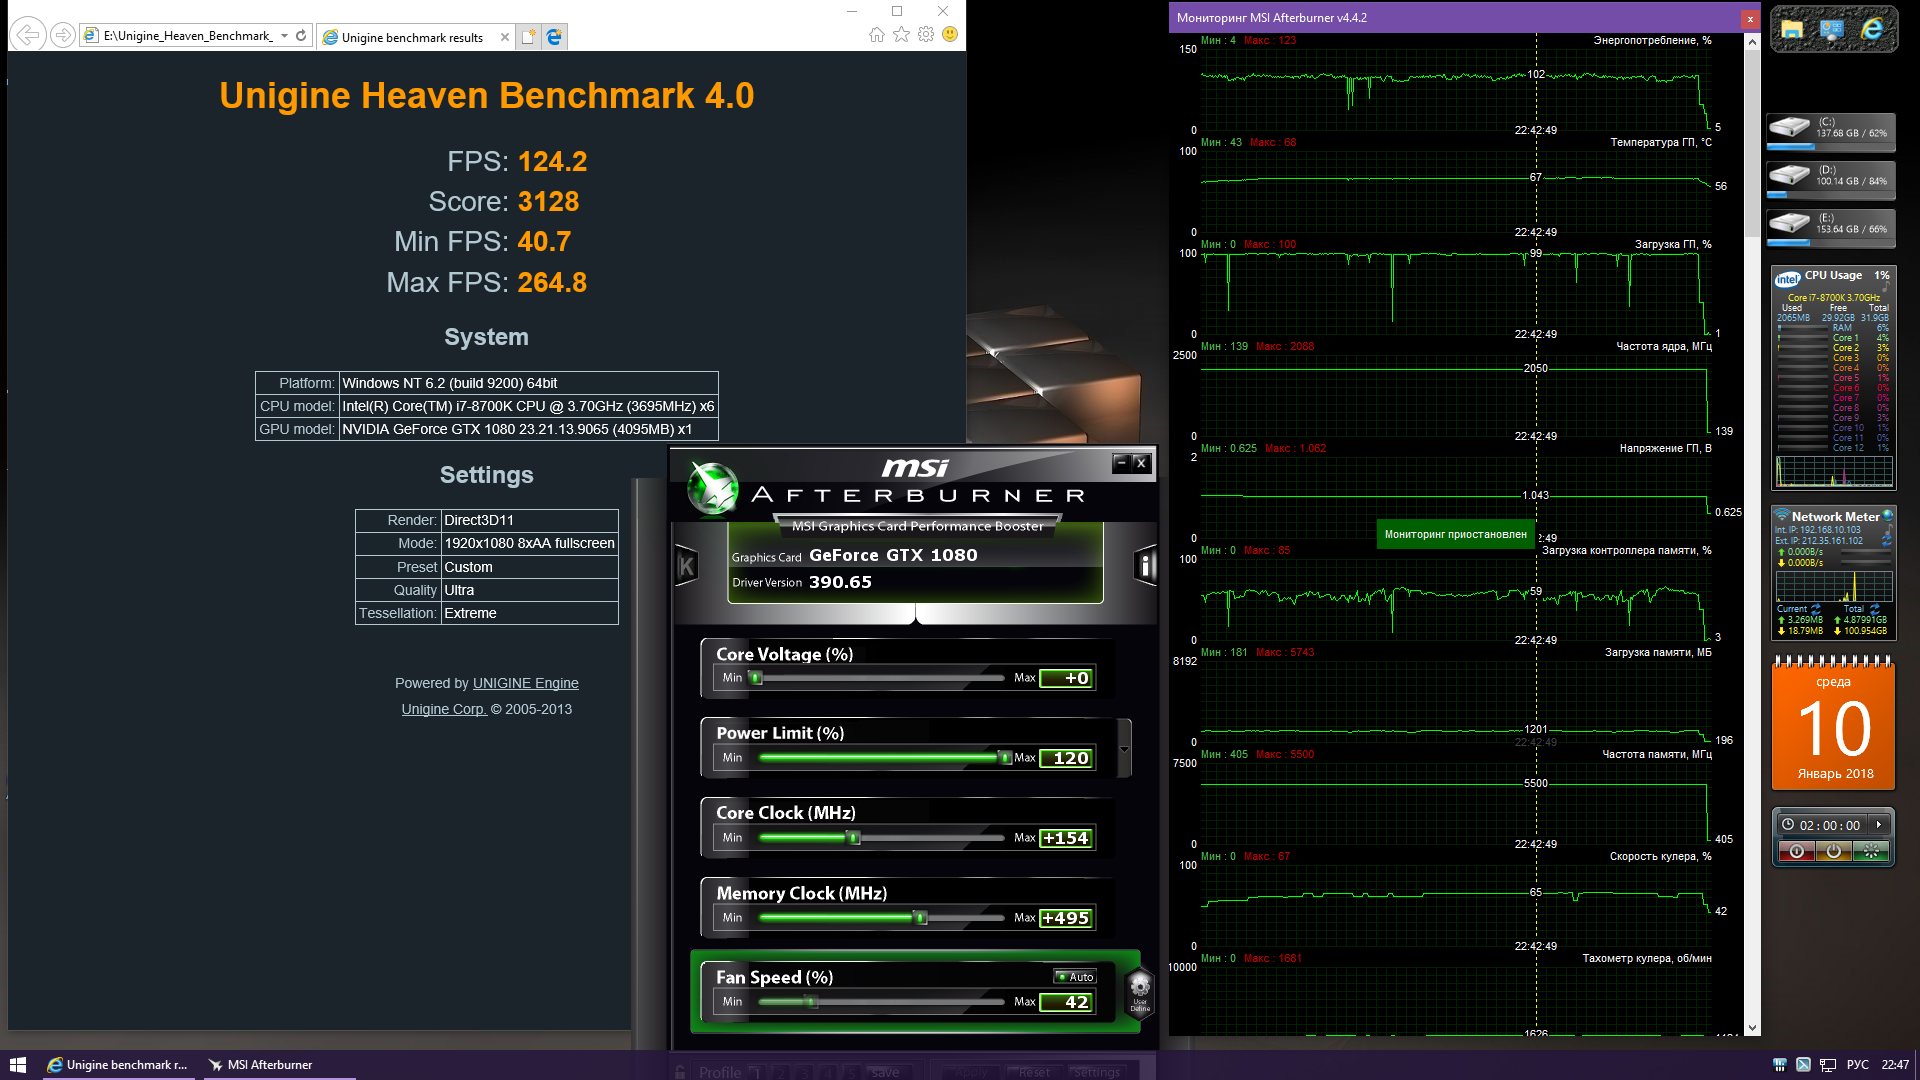Start the shutdown countdown timer play button

[1879, 825]
